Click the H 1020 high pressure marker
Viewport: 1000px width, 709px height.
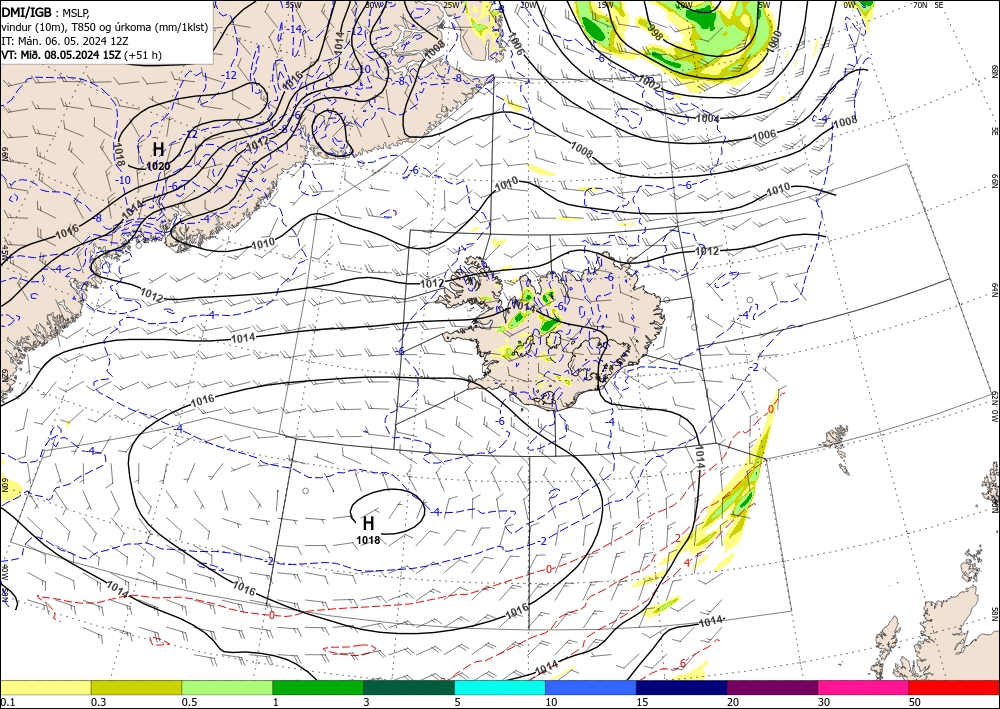coord(158,156)
